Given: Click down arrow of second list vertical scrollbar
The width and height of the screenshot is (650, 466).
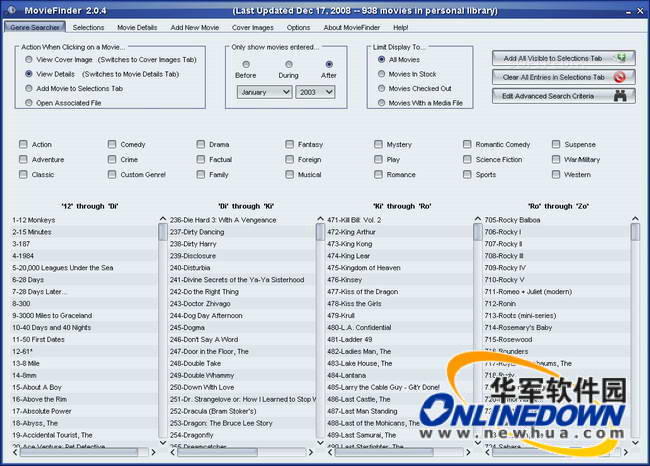Looking at the screenshot, I should [x=320, y=442].
